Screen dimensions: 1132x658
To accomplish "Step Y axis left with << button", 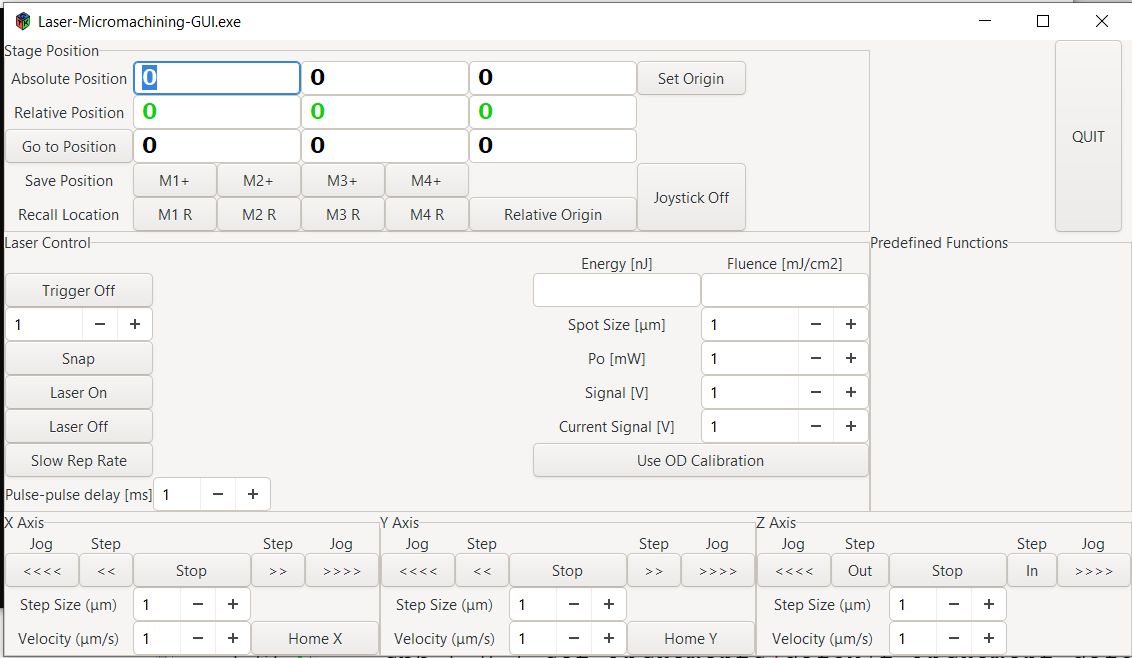I will click(x=481, y=571).
